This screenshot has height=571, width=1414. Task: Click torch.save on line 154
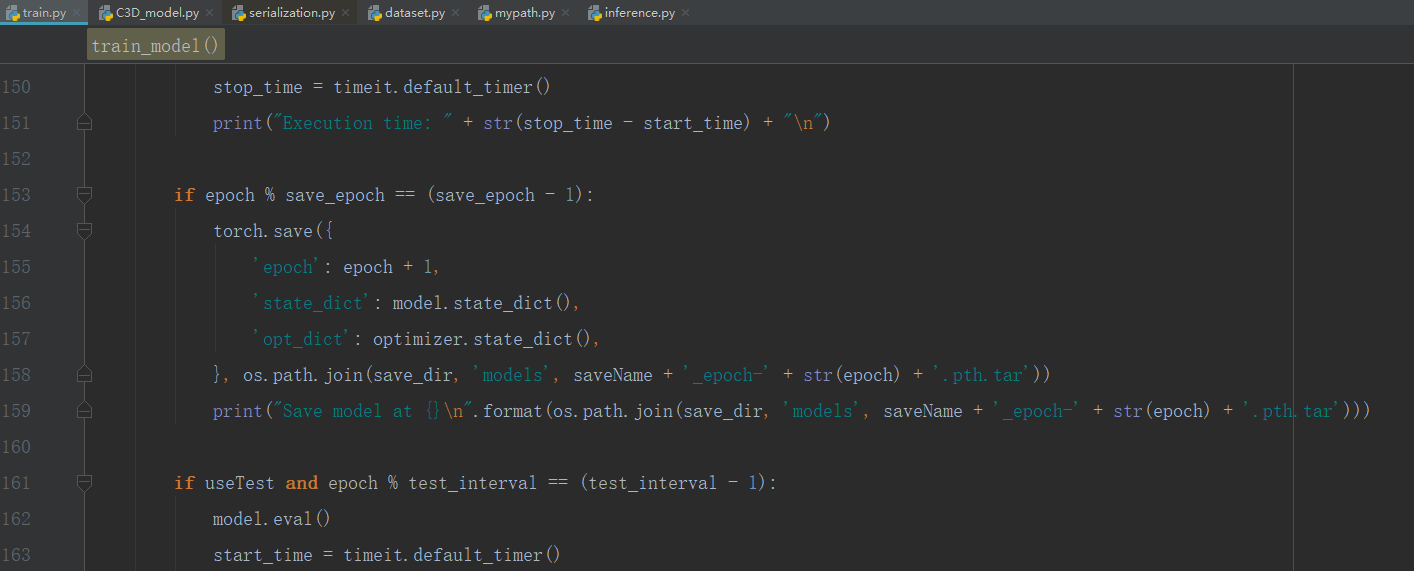point(263,231)
